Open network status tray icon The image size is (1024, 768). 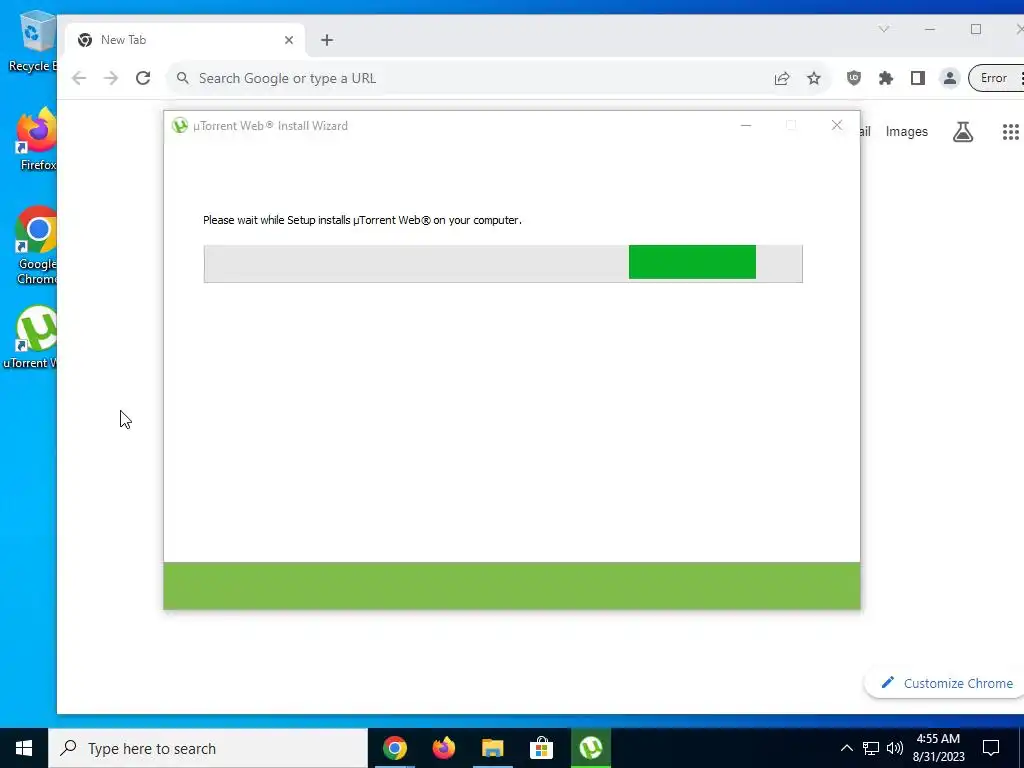tap(871, 748)
